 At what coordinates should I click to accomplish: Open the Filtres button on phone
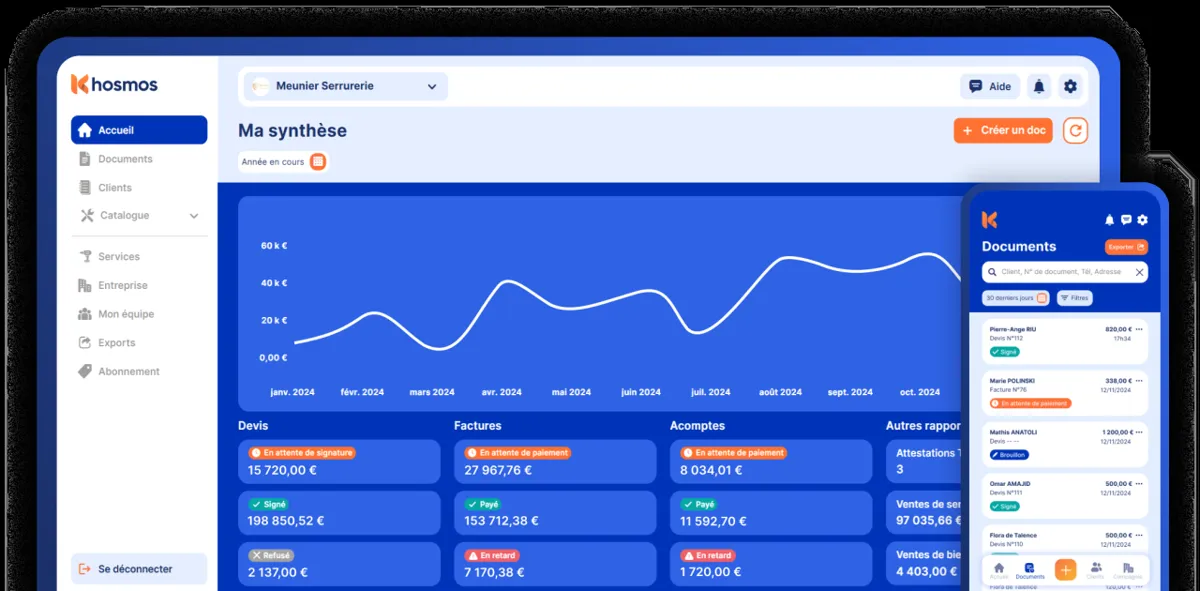click(x=1075, y=298)
